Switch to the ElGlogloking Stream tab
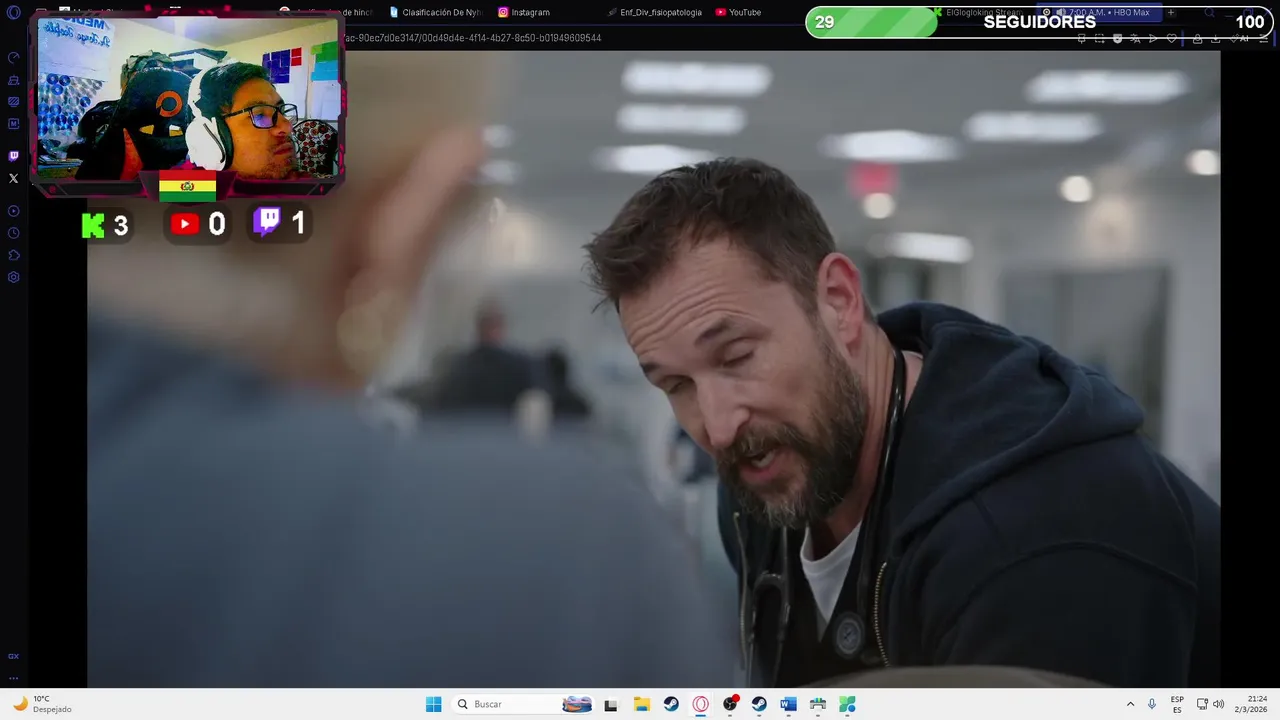The width and height of the screenshot is (1280, 720). 975,12
